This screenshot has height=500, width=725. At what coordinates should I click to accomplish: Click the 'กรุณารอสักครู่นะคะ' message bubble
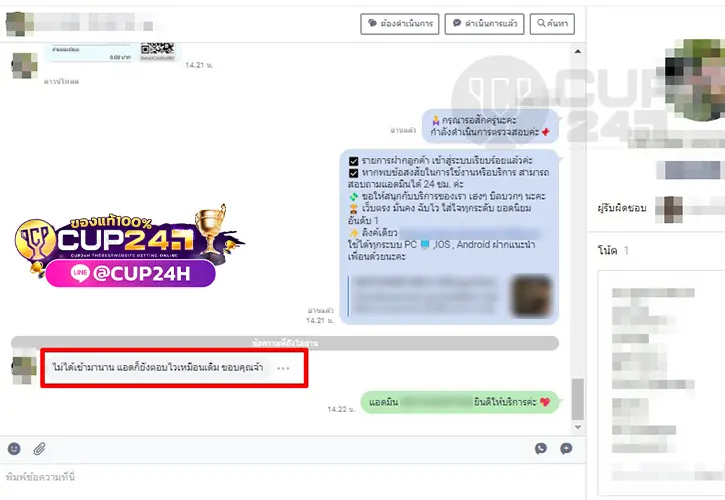point(491,126)
